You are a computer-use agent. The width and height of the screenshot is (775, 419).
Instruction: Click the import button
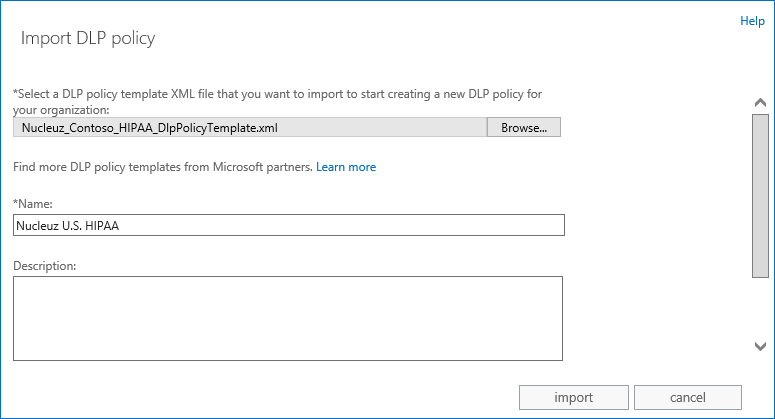click(573, 397)
